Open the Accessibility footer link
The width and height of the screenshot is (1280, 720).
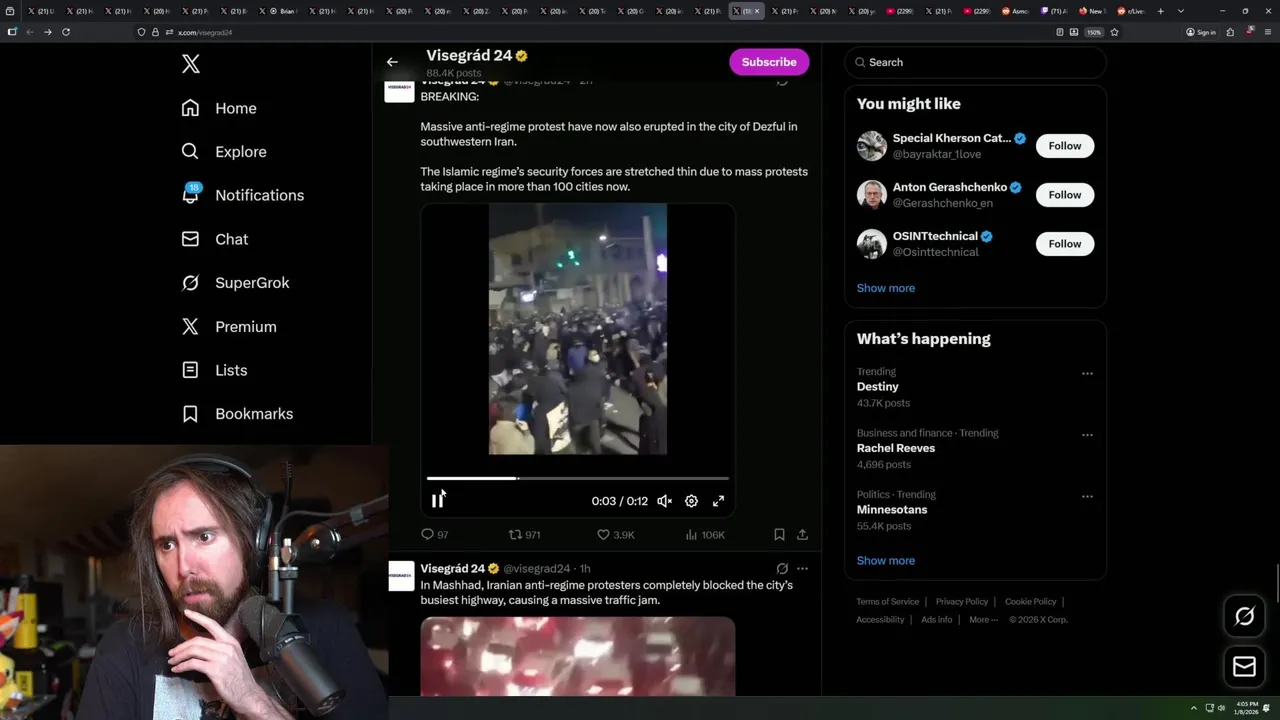pyautogui.click(x=880, y=620)
